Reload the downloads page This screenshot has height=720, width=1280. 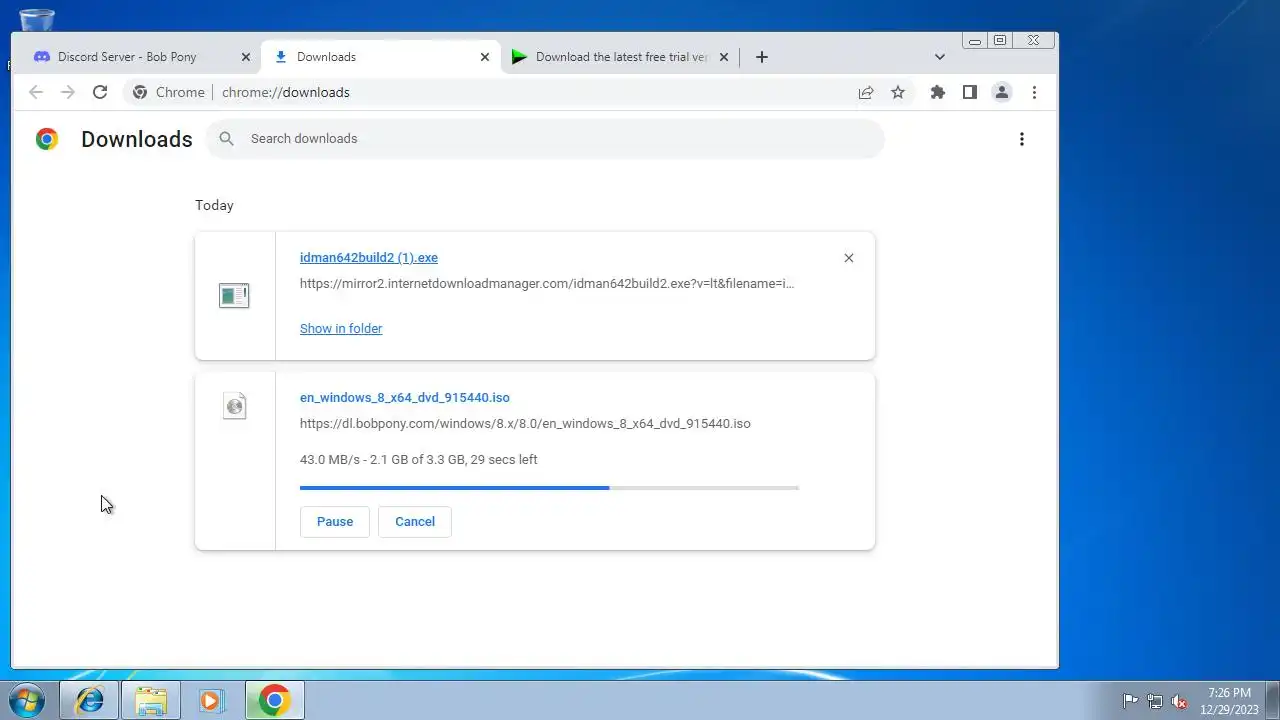coord(100,92)
